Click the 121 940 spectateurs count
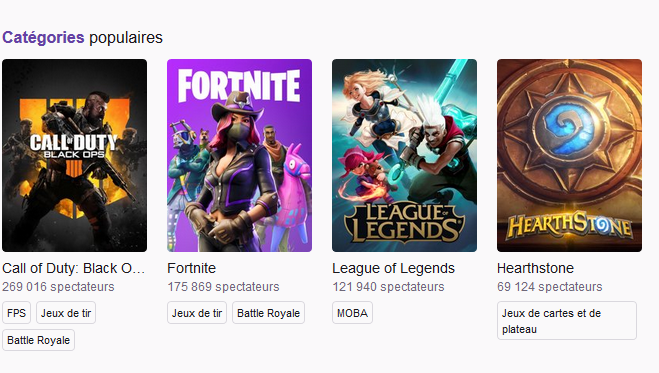The width and height of the screenshot is (659, 373). tap(388, 287)
